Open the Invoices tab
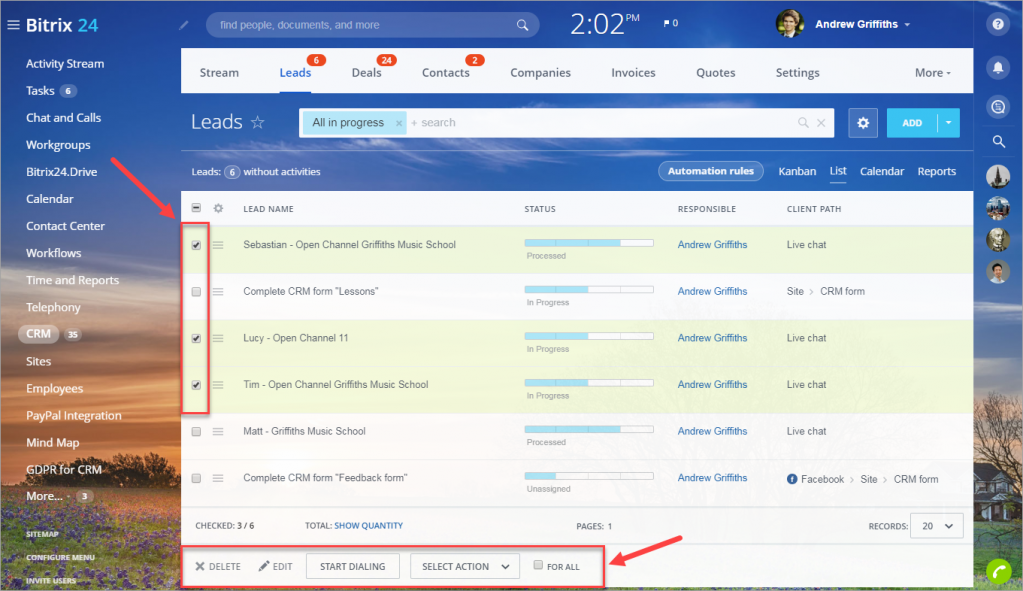1023x591 pixels. tap(633, 73)
